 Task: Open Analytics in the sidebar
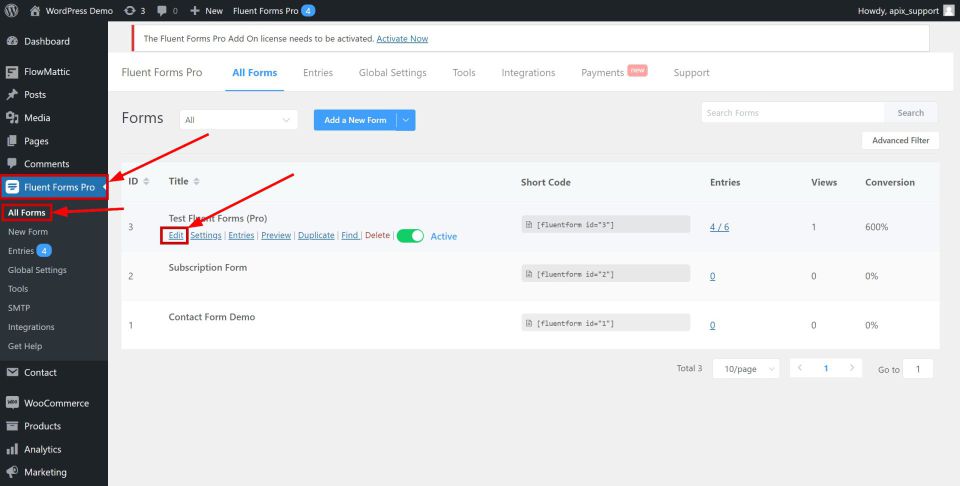(42, 449)
